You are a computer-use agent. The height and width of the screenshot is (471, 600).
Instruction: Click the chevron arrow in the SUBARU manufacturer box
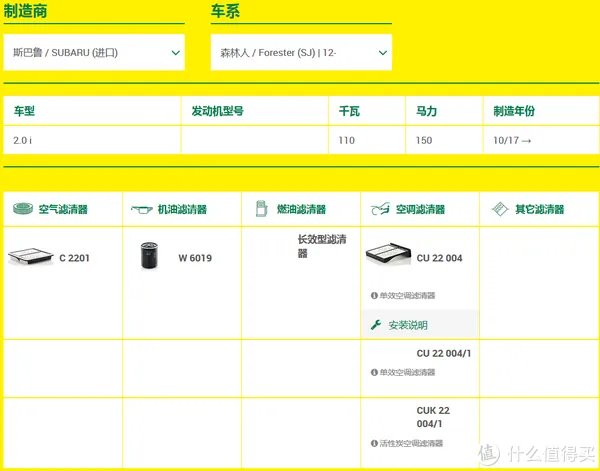tap(176, 53)
